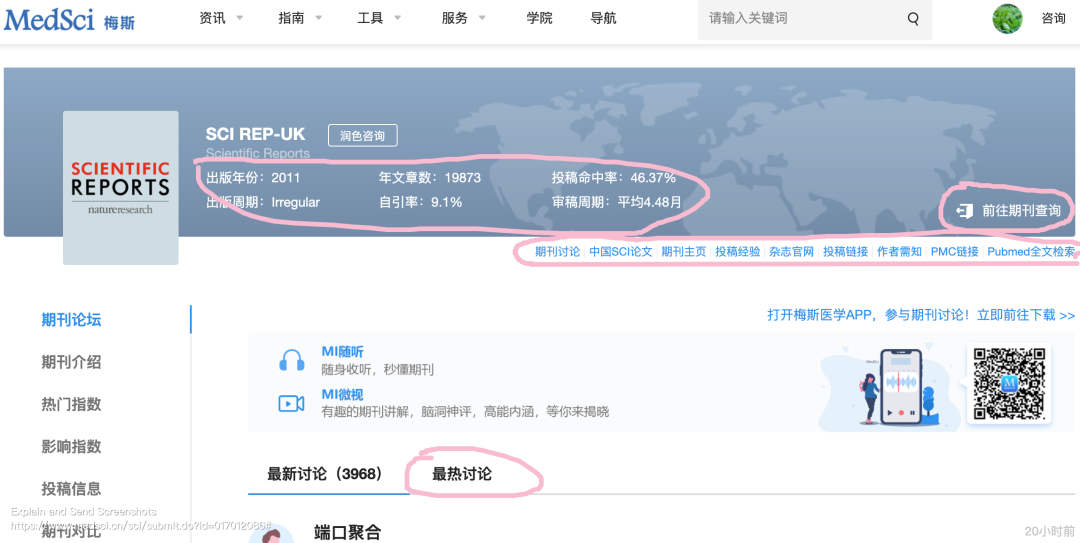Open the PMC链接 link
The height and width of the screenshot is (543, 1080).
tap(954, 252)
